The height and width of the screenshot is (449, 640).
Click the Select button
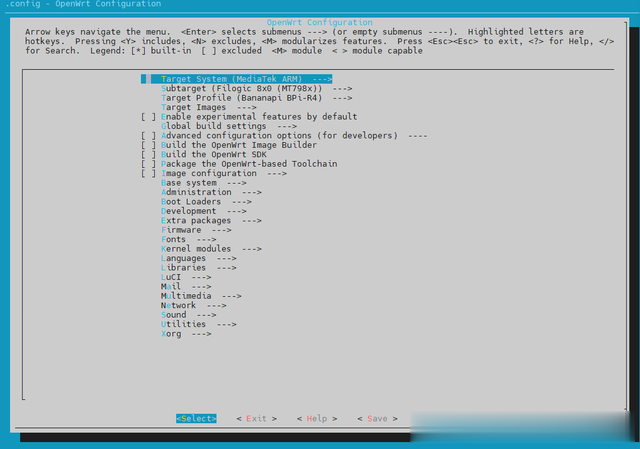(196, 418)
